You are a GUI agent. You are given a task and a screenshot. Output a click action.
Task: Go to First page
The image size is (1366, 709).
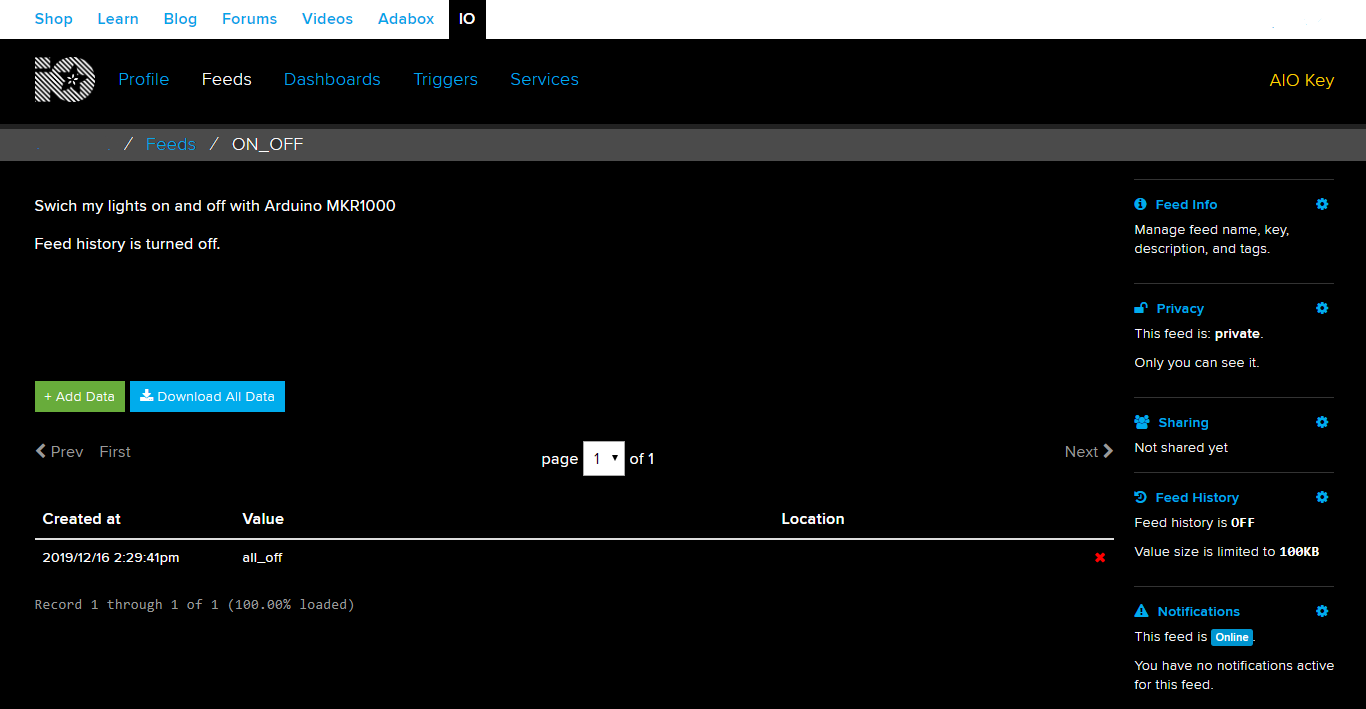click(115, 451)
